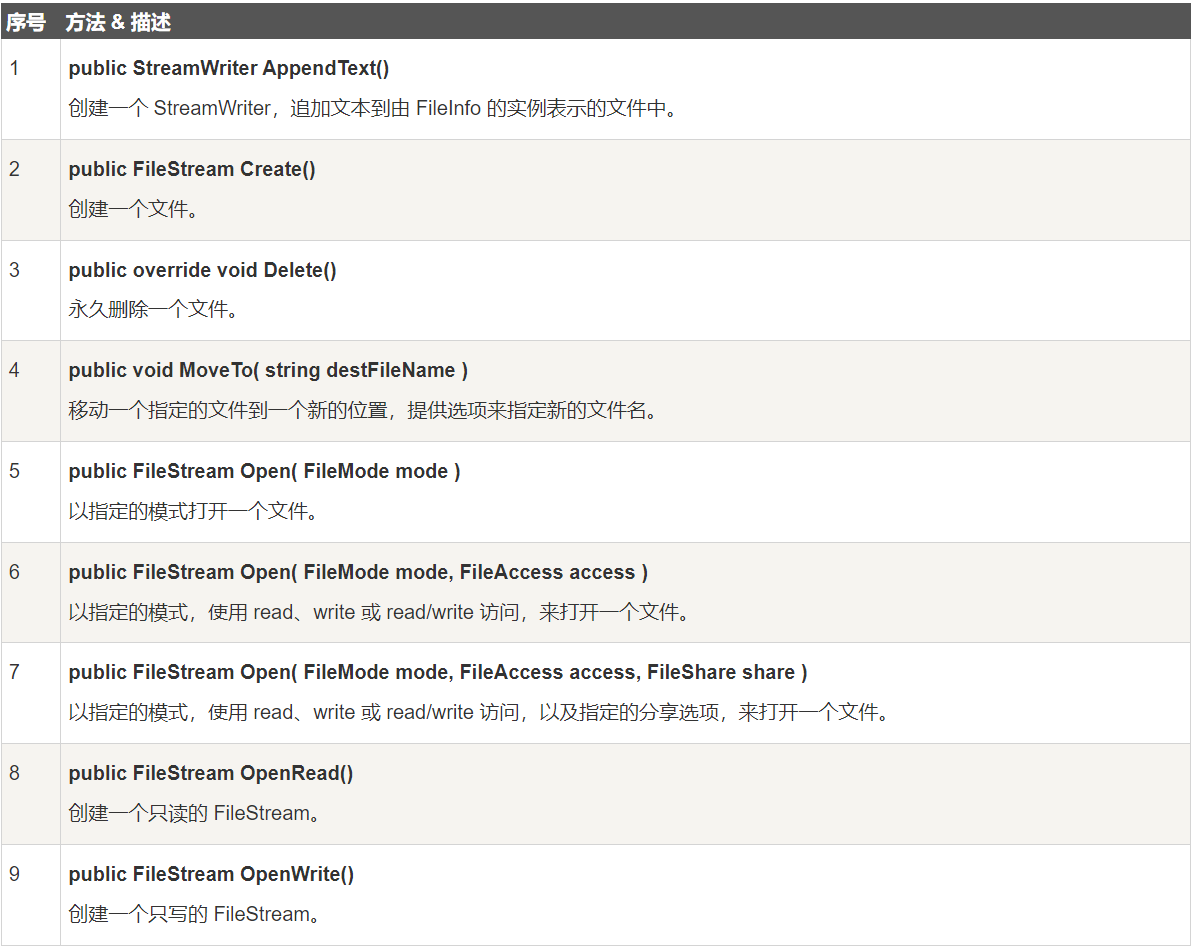The image size is (1200, 951).
Task: Click the 序号 column header
Action: tap(27, 22)
